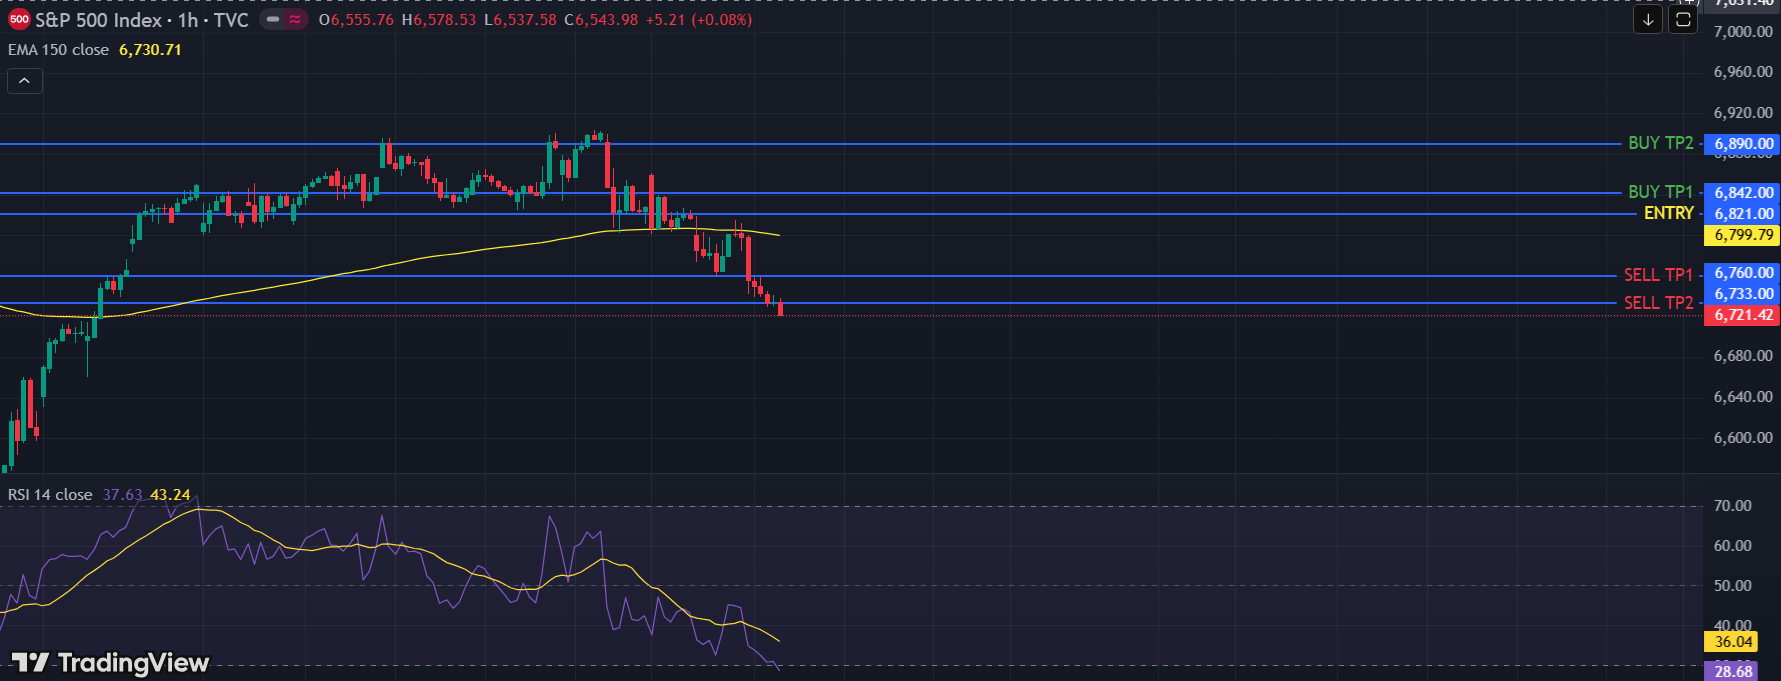Image resolution: width=1781 pixels, height=681 pixels.
Task: Click the blue 6,890.00 price axis tag
Action: (x=1743, y=144)
